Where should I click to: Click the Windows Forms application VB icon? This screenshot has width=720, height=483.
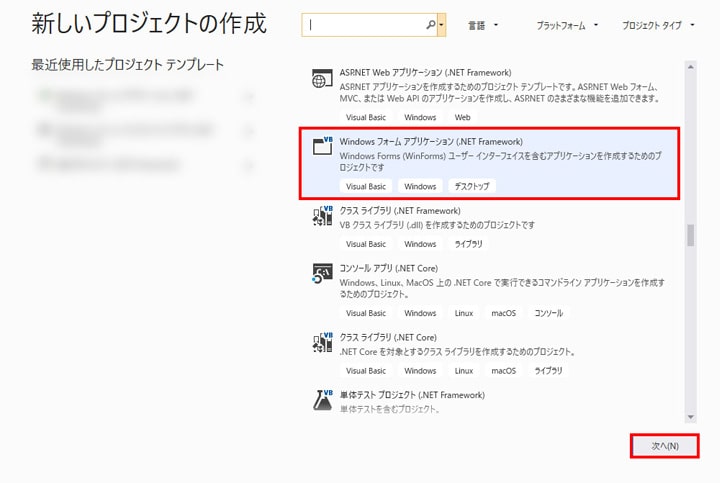point(322,146)
